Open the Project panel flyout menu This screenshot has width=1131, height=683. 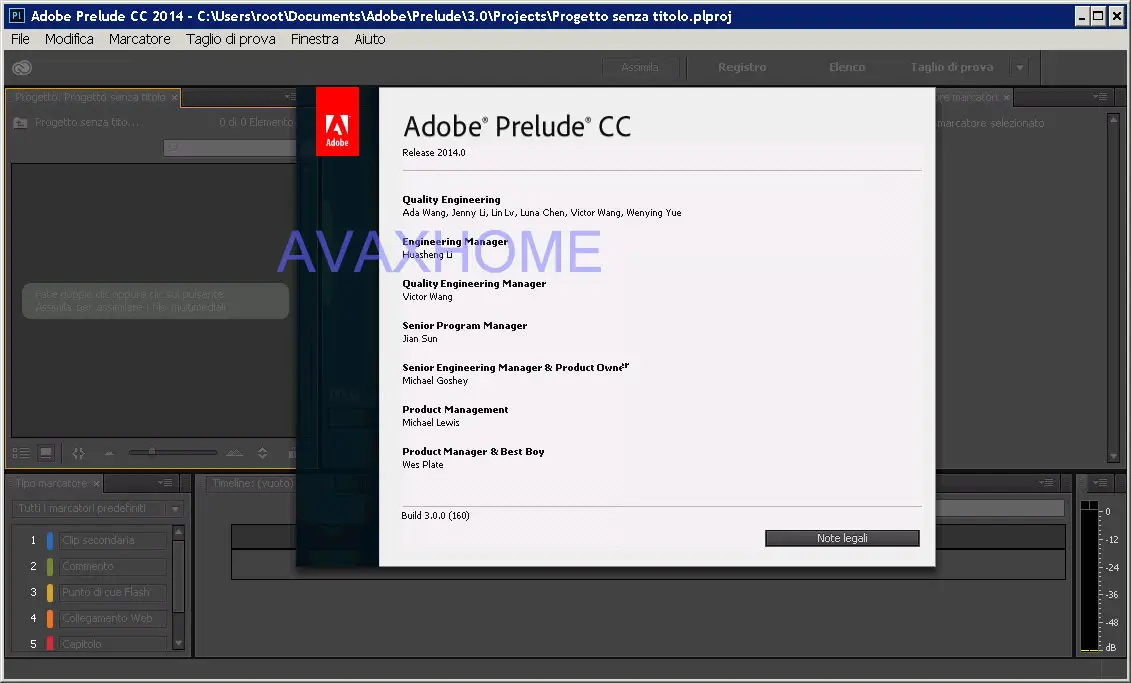(289, 97)
